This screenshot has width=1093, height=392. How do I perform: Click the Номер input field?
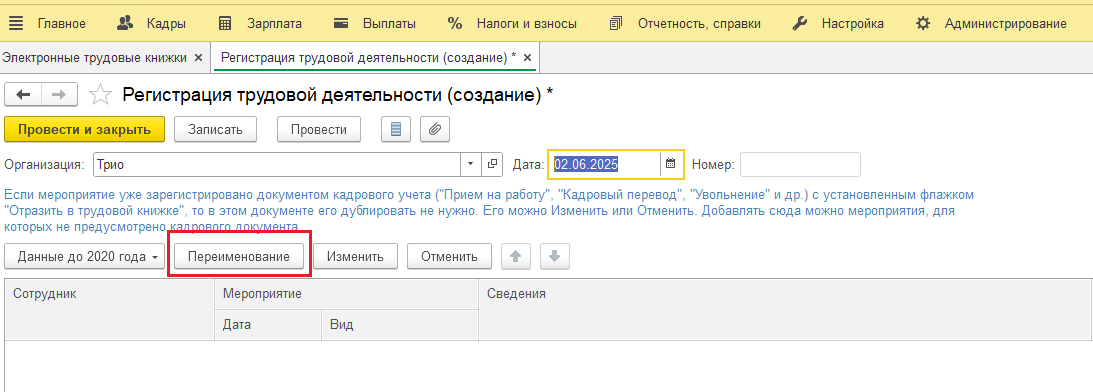(x=800, y=165)
